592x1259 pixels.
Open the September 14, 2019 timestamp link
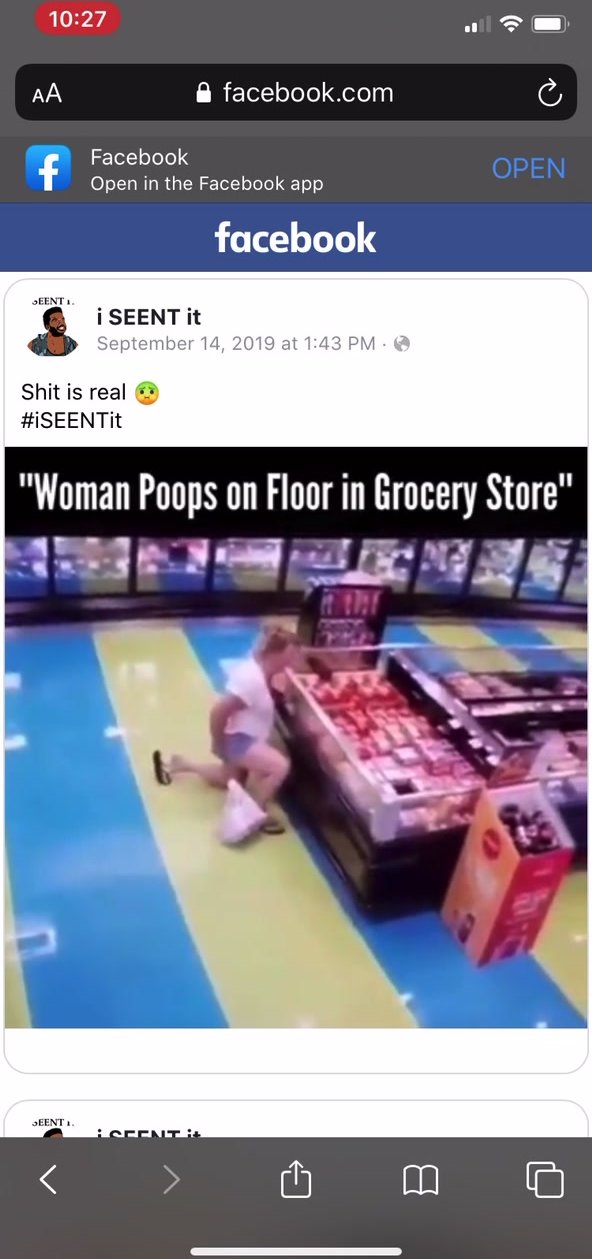pyautogui.click(x=236, y=344)
